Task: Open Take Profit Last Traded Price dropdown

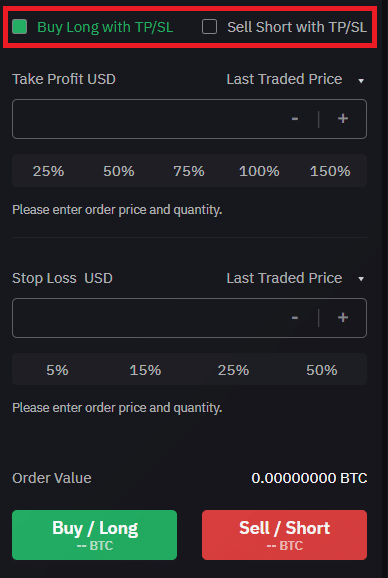Action: [296, 79]
